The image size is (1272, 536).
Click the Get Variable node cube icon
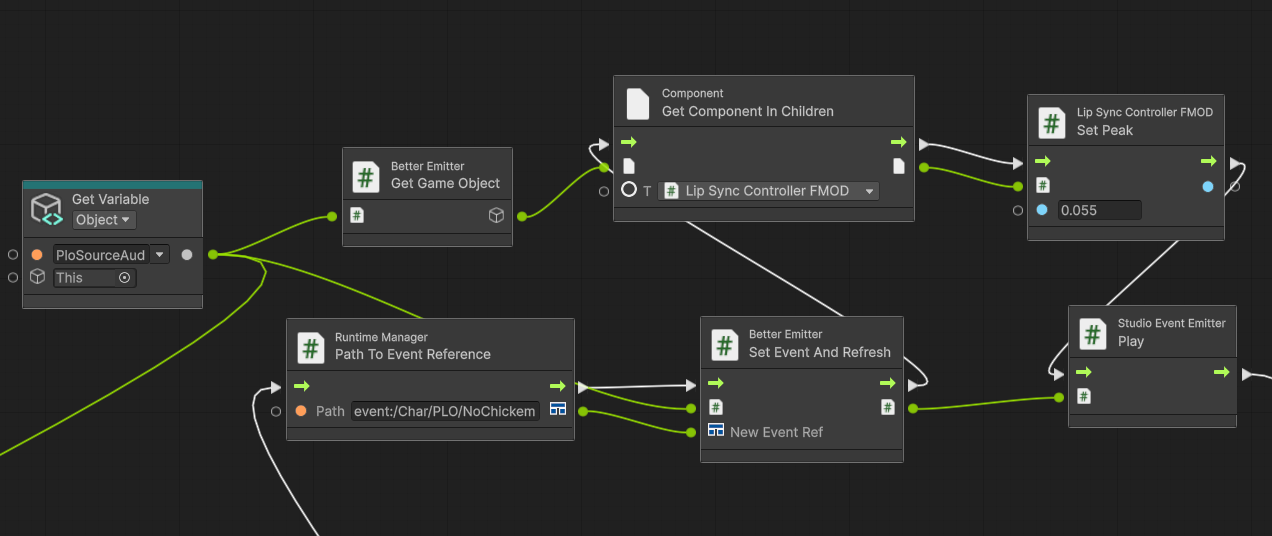click(48, 209)
